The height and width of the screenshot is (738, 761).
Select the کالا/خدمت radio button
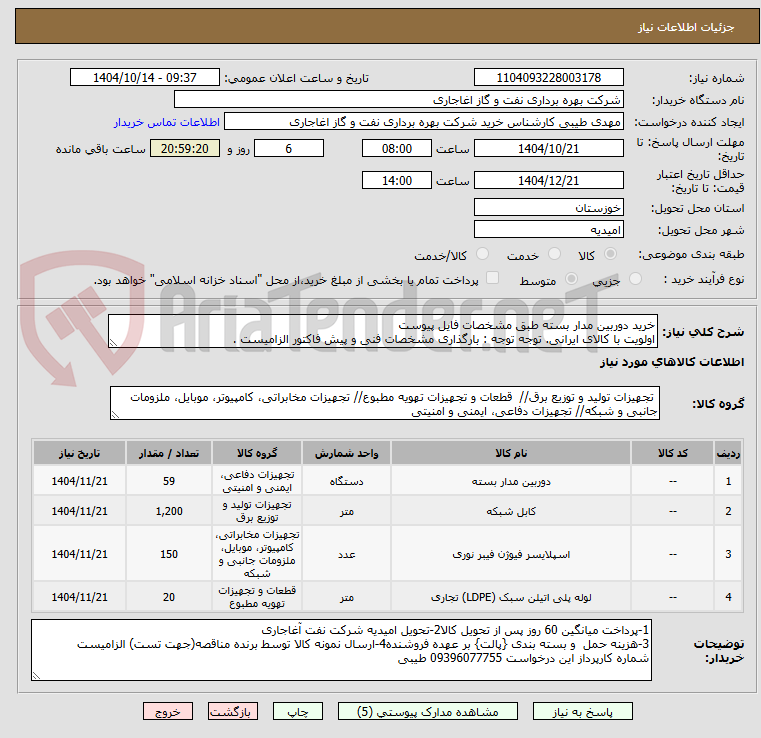(482, 254)
